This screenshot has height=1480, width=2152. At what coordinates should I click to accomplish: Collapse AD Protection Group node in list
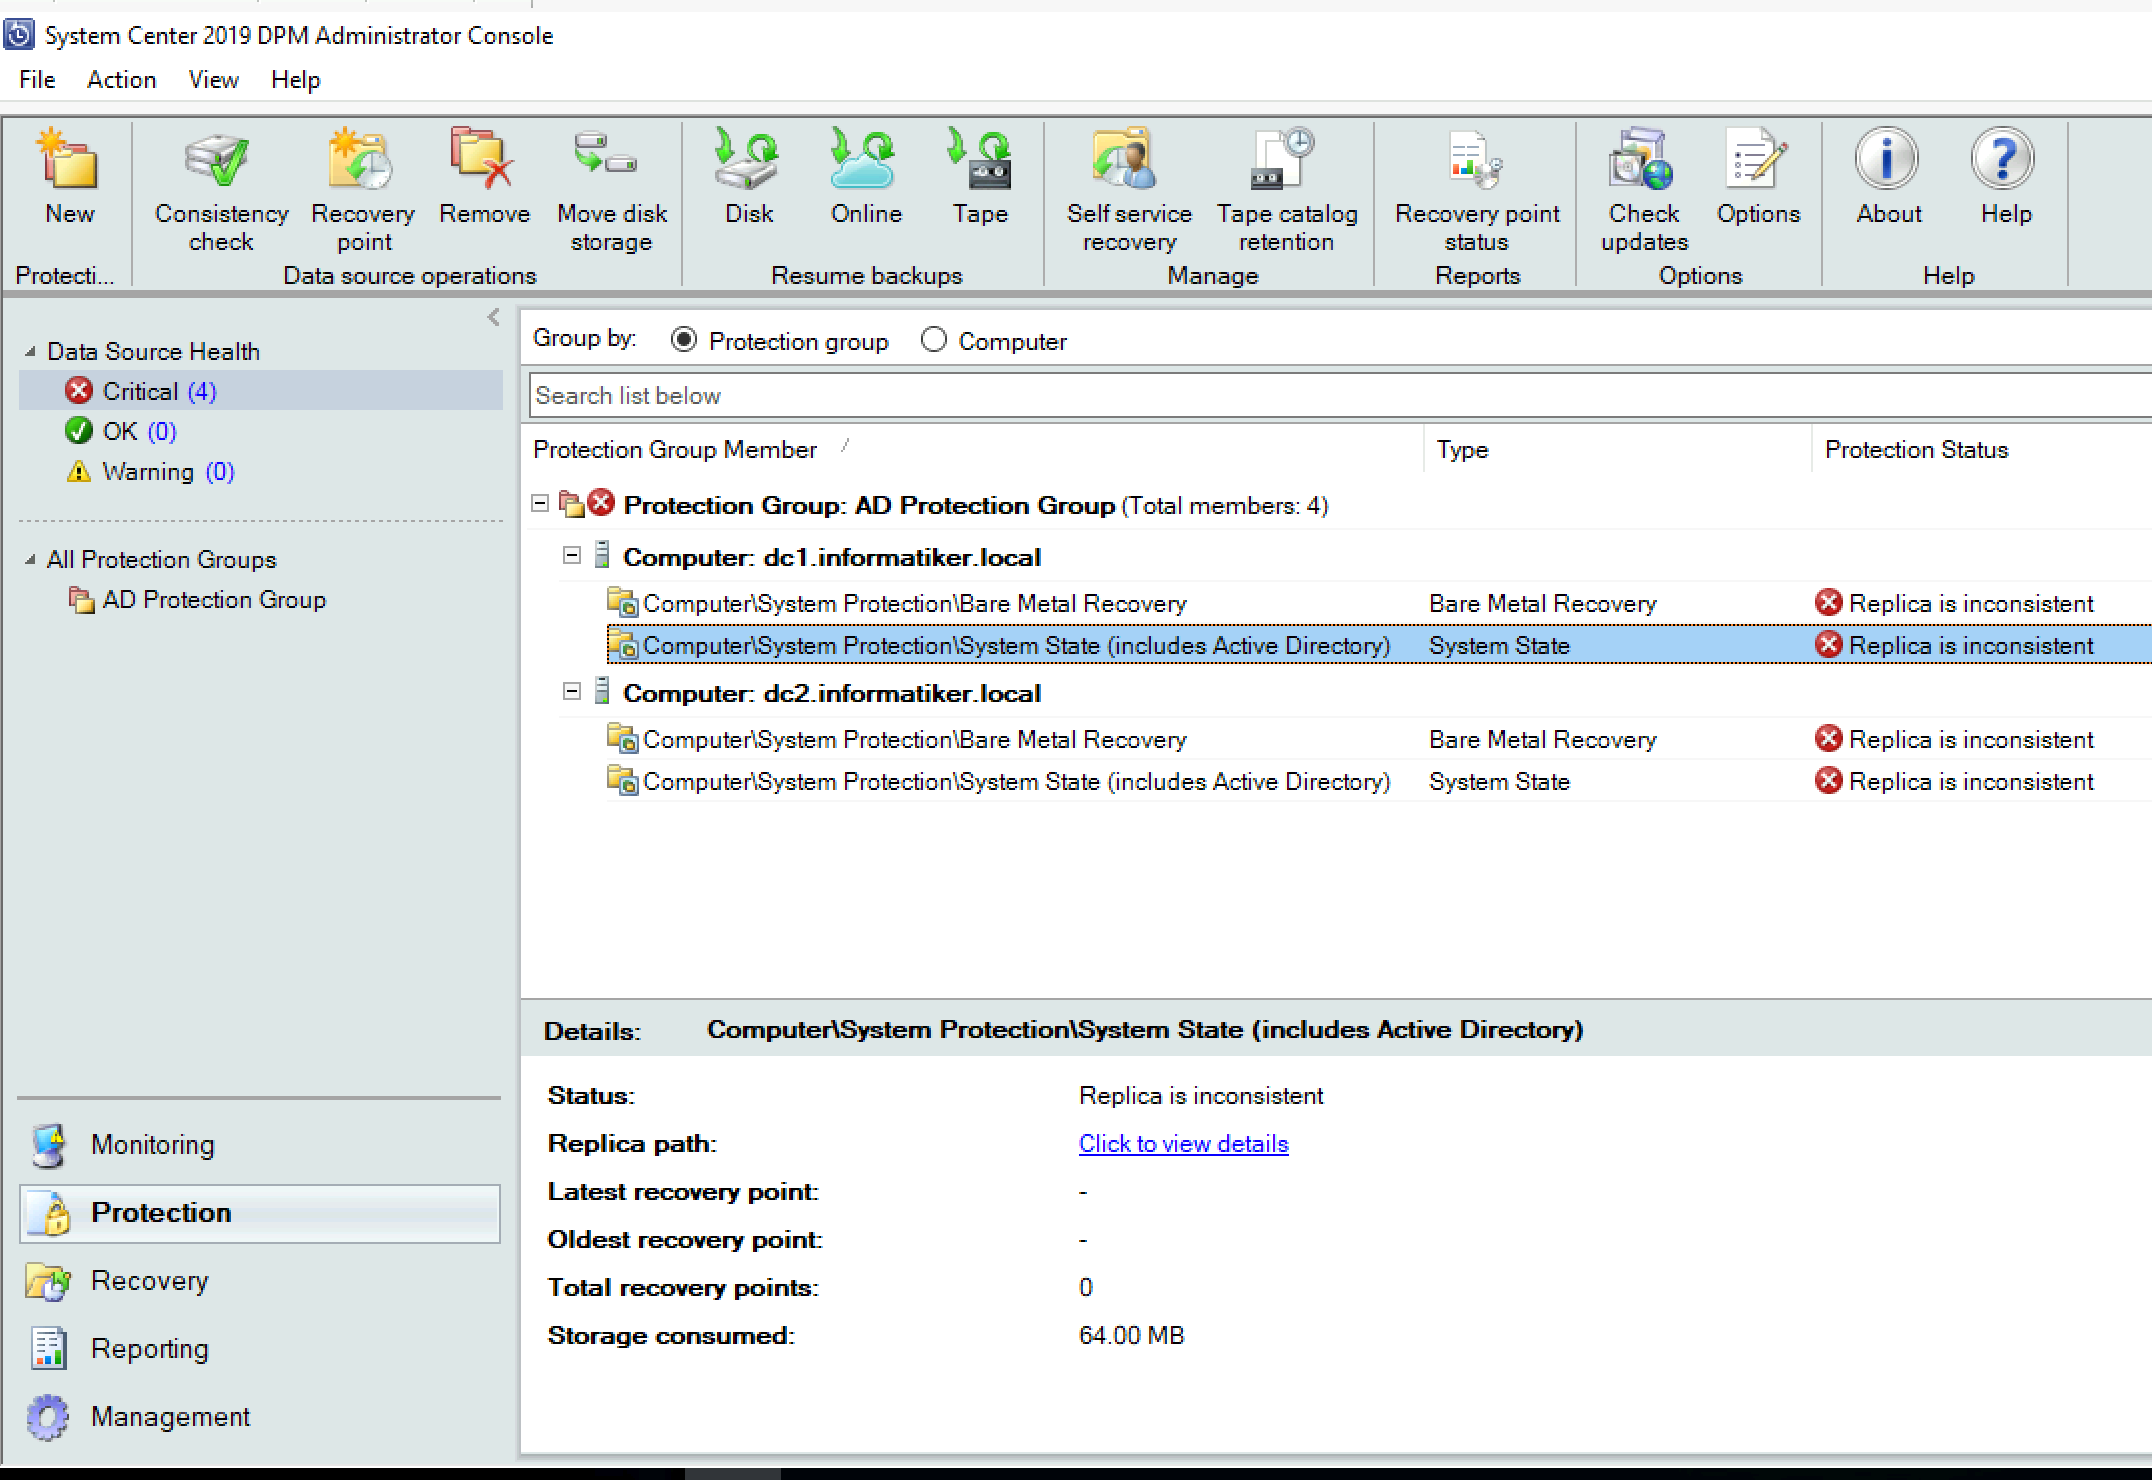540,503
